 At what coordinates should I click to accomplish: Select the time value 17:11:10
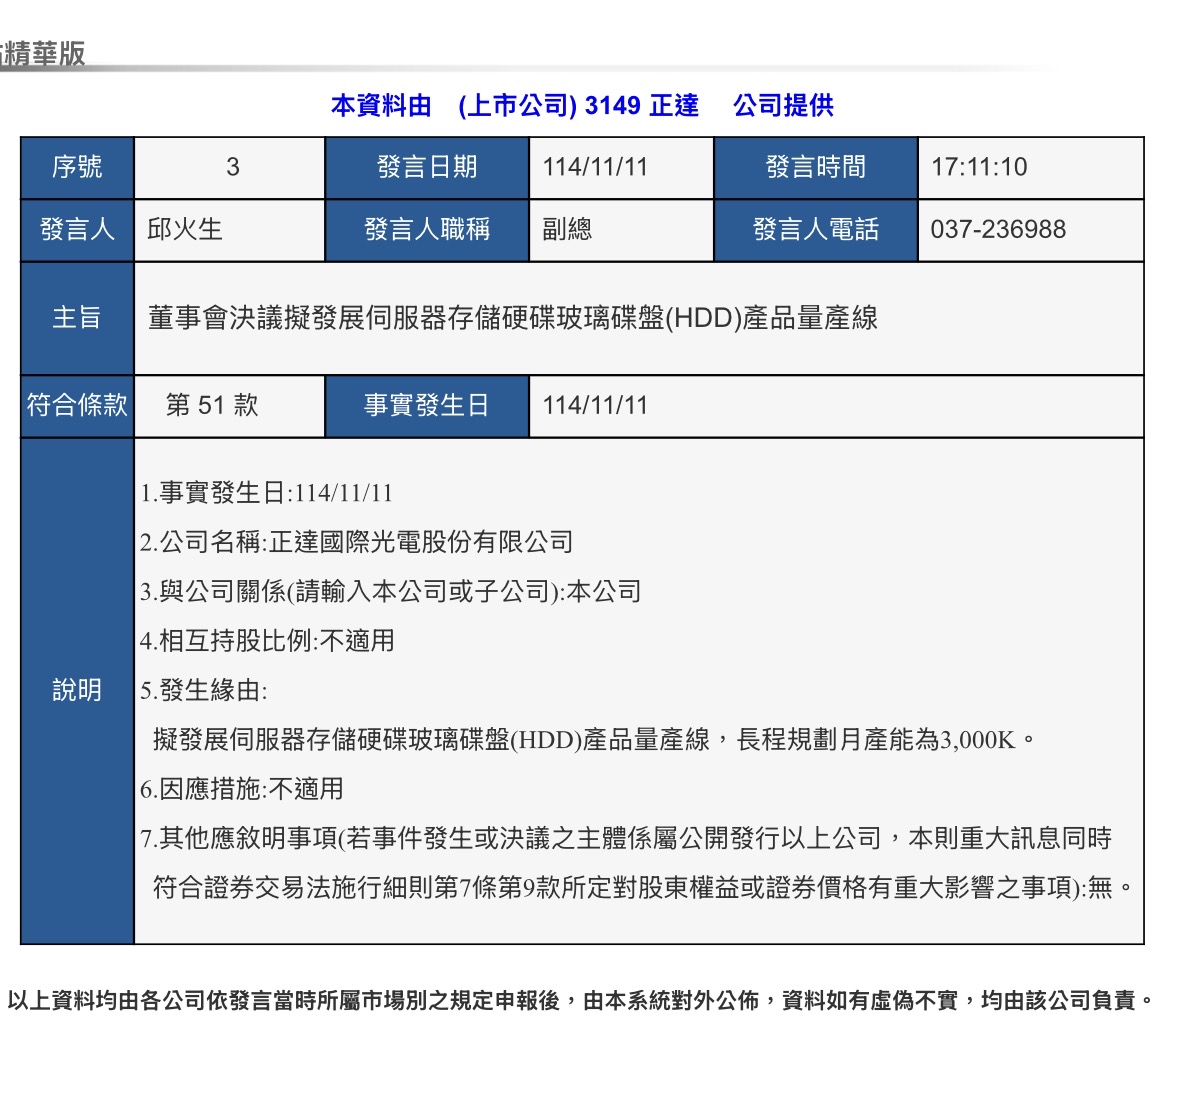(979, 167)
